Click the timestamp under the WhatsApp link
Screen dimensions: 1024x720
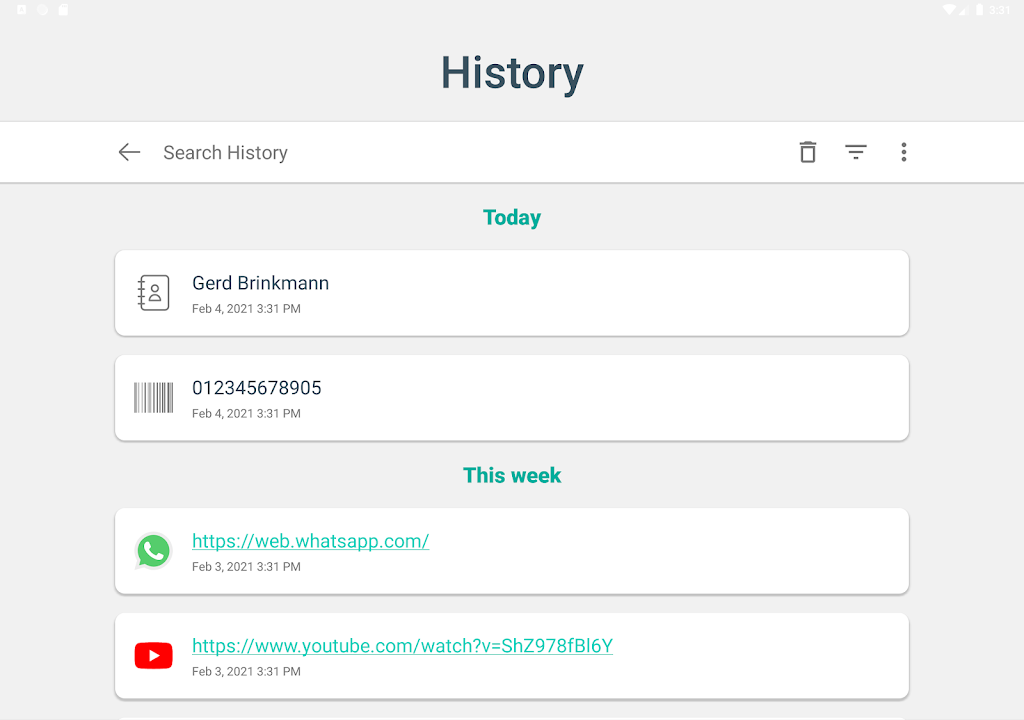pos(246,567)
